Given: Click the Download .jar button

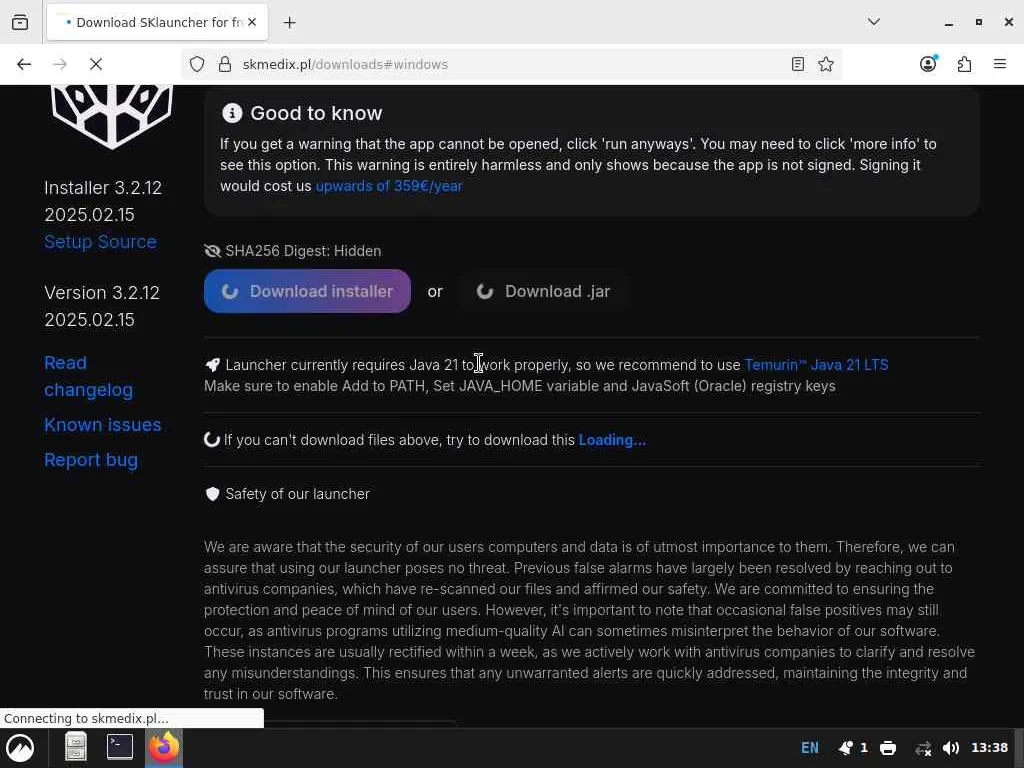Looking at the screenshot, I should (543, 291).
